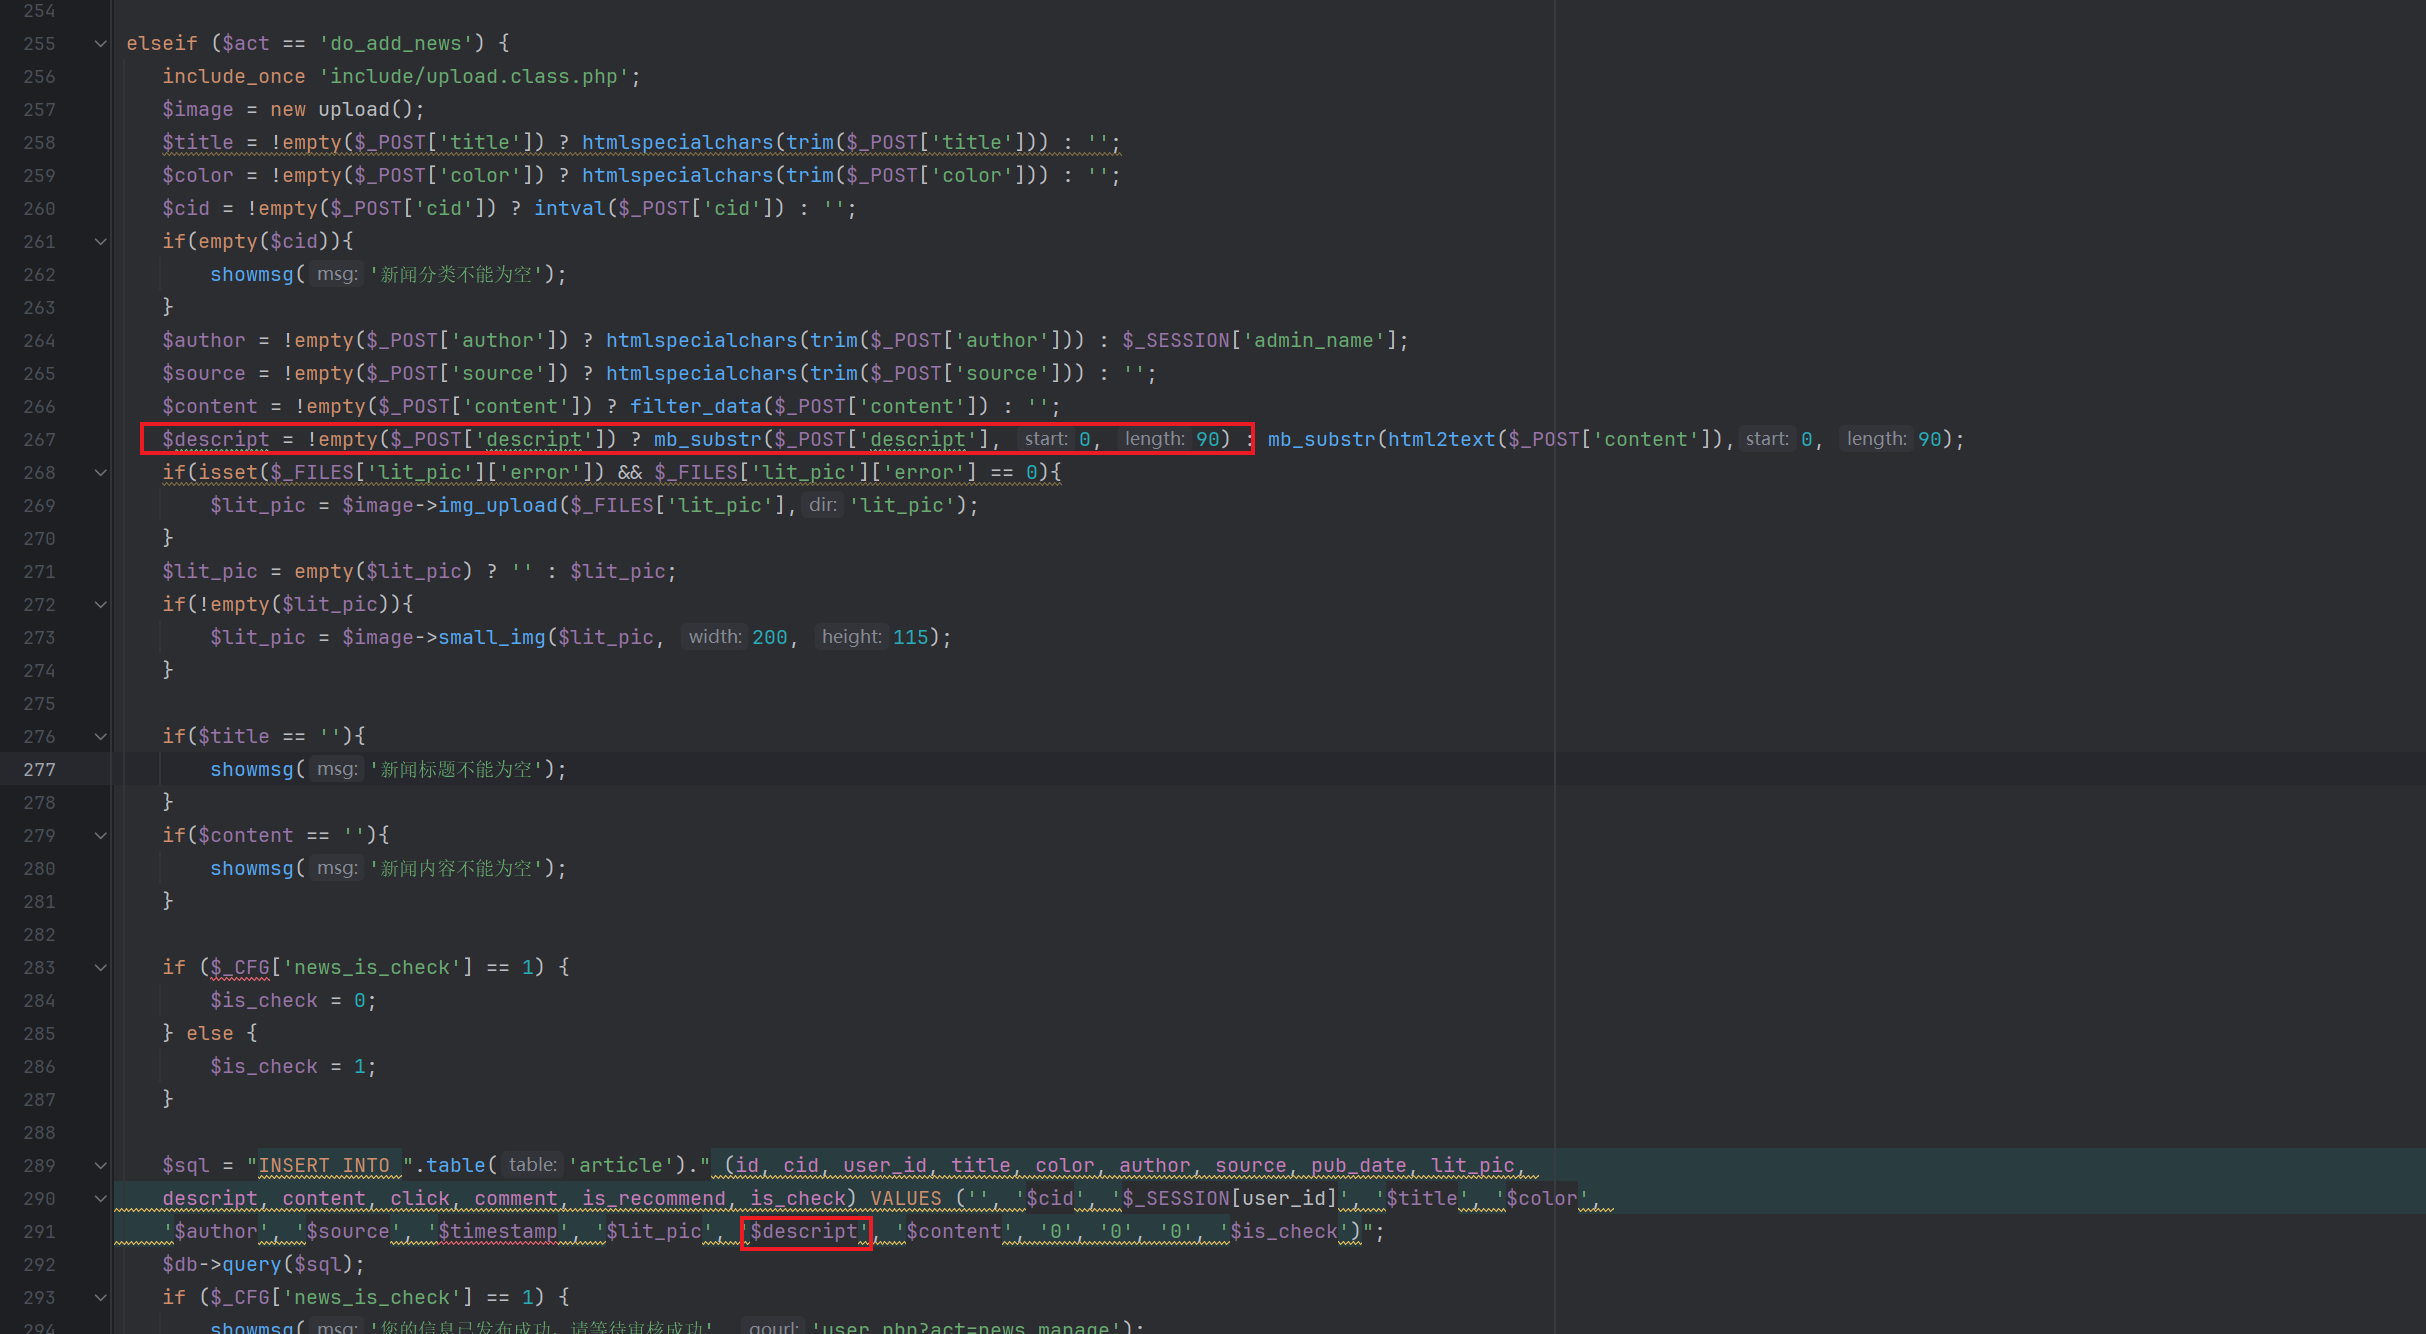
Task: Click 'is_recommend' column in the INSERT statement
Action: point(654,1198)
